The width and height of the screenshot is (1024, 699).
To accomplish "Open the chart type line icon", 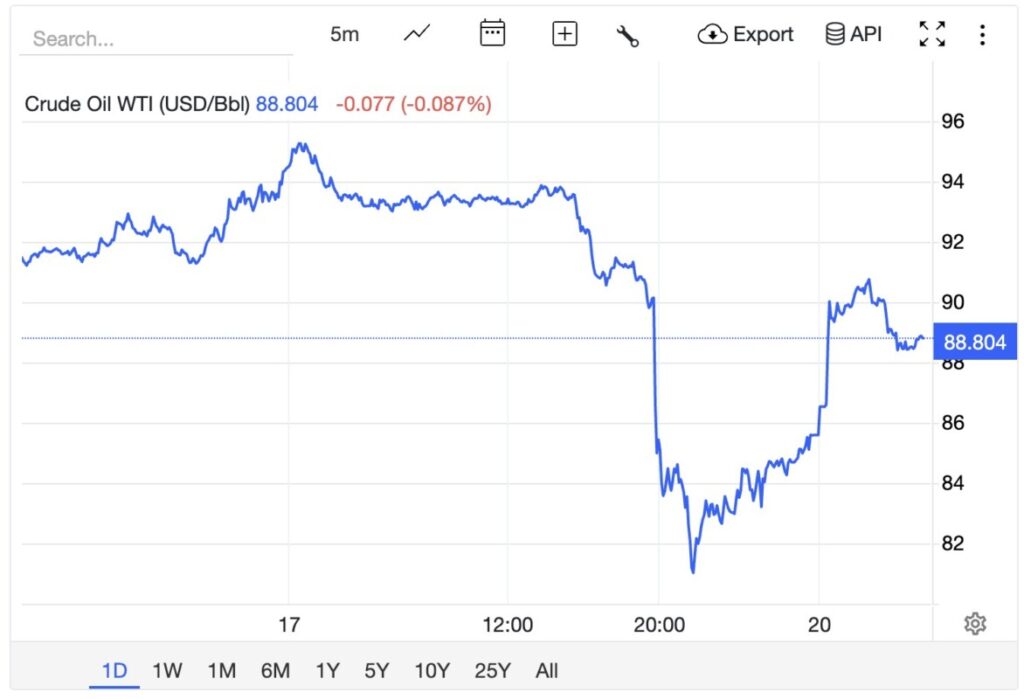I will (x=417, y=34).
